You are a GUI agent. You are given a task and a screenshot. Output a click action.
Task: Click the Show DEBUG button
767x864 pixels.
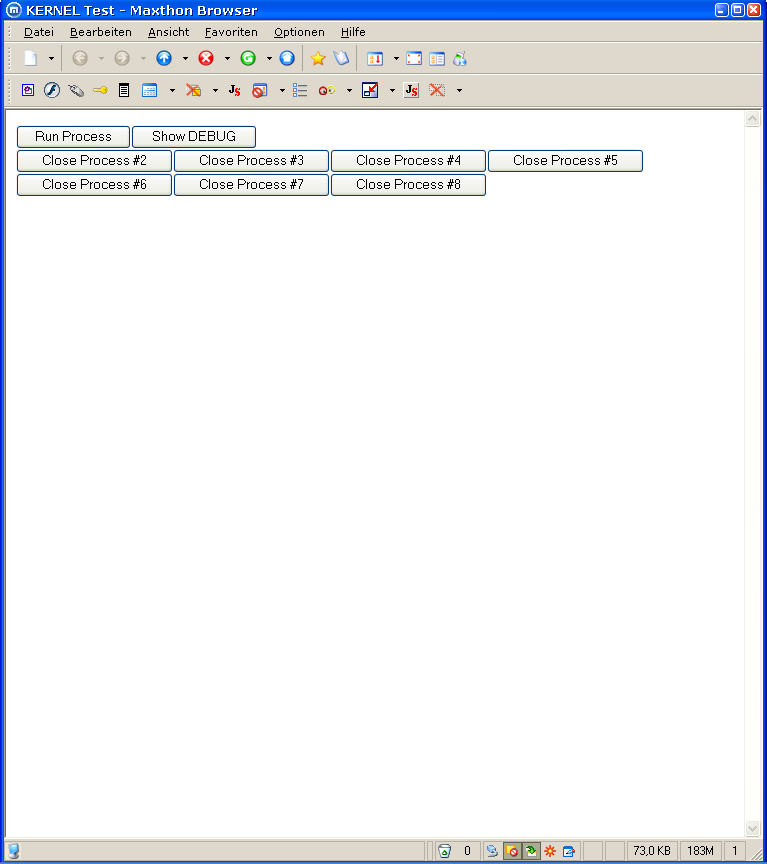pos(194,137)
